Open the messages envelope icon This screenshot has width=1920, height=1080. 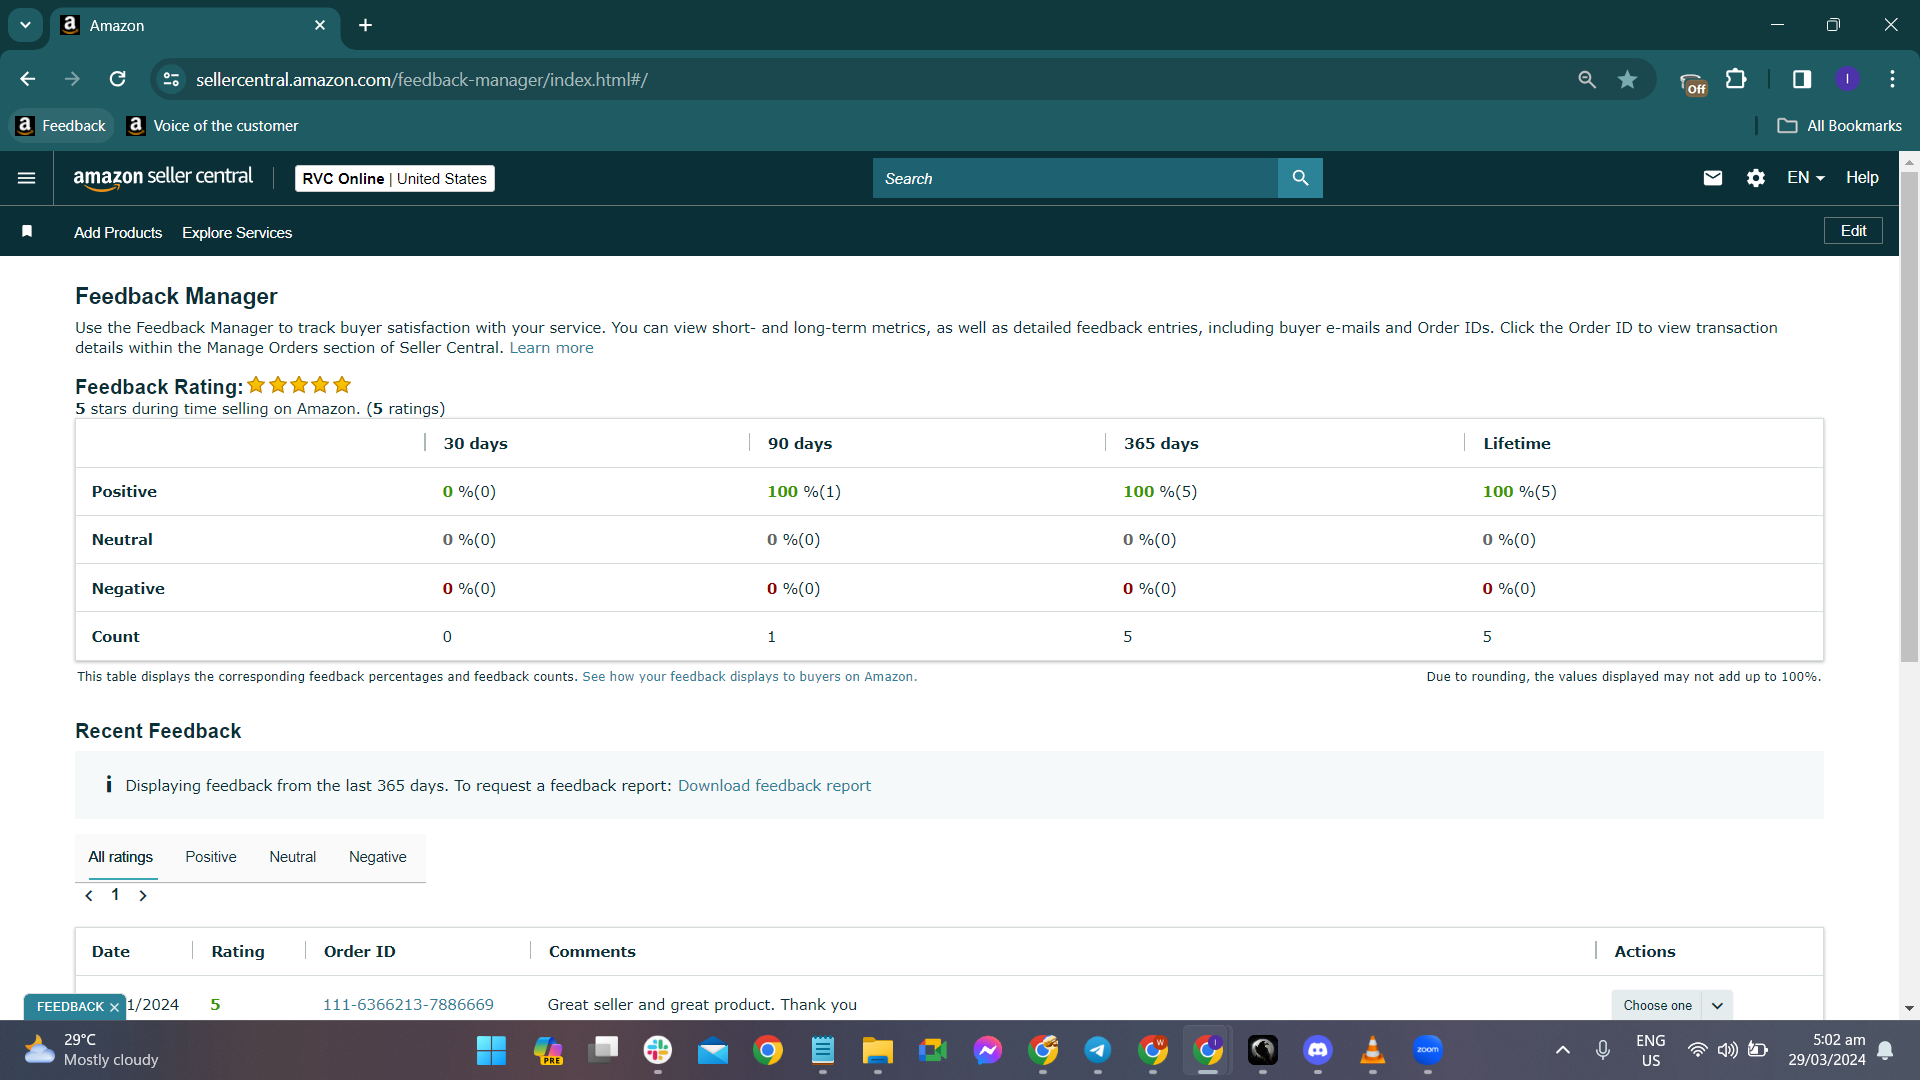(x=1713, y=178)
